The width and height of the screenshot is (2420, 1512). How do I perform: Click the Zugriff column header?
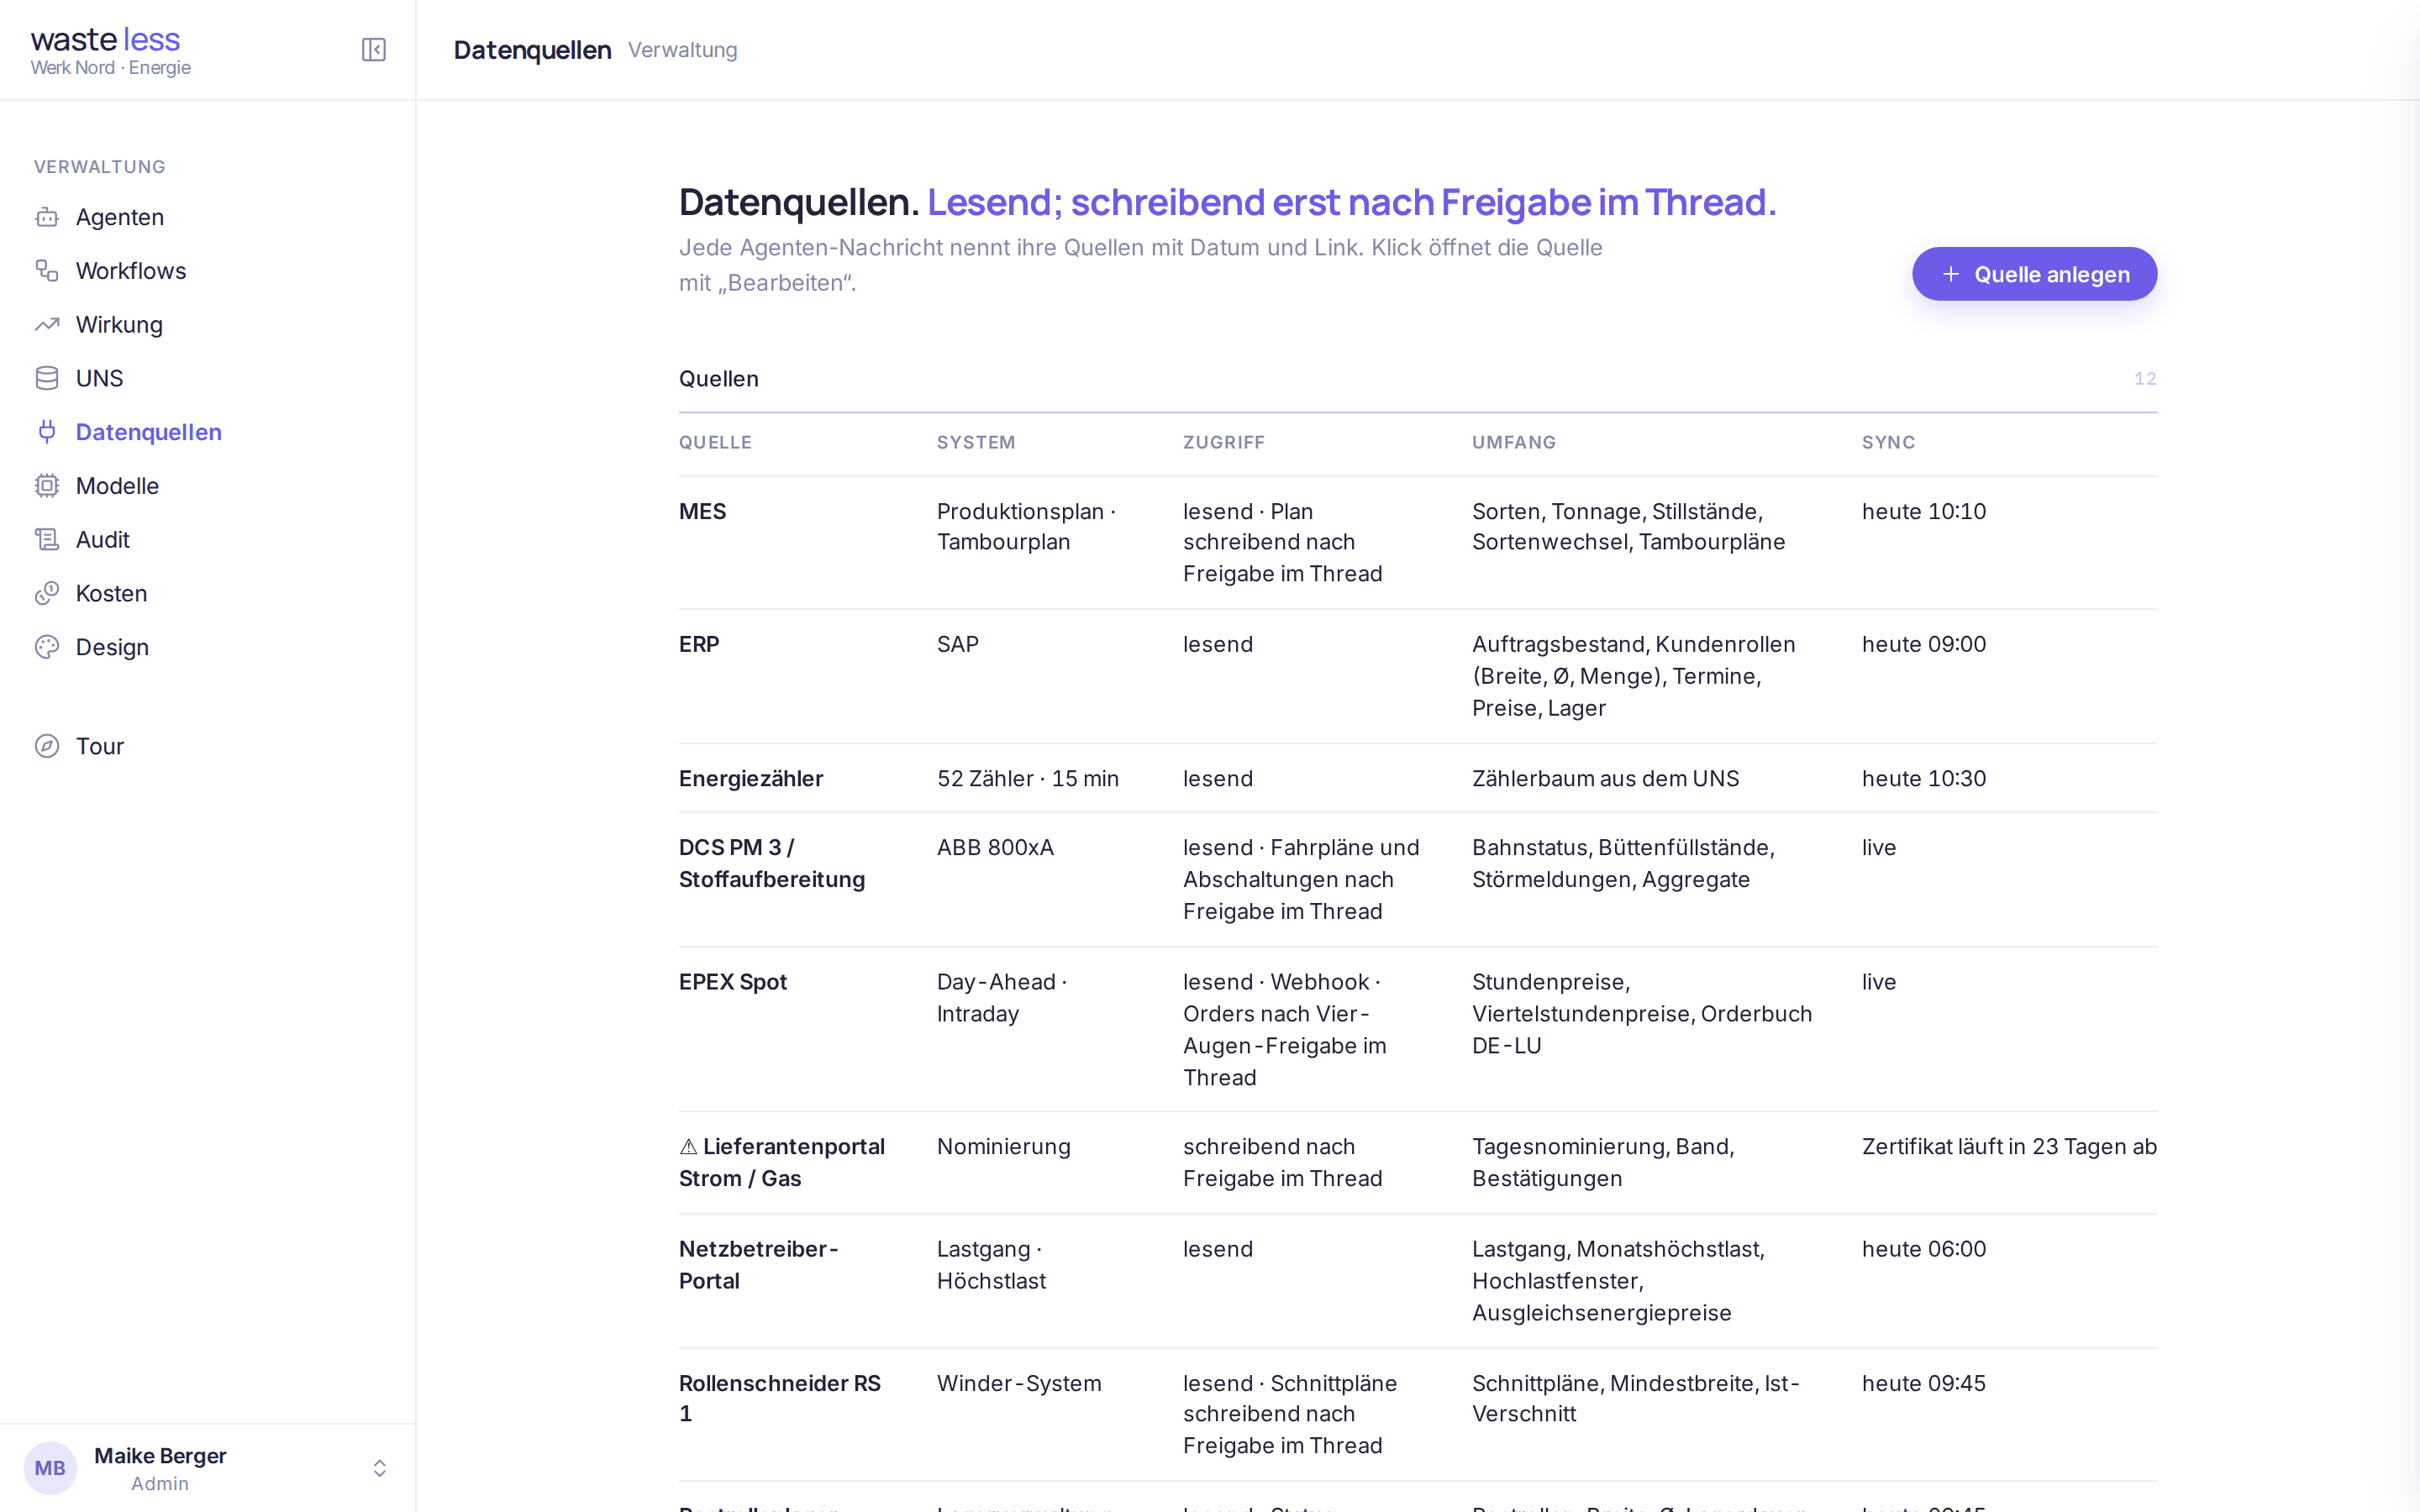coord(1224,442)
